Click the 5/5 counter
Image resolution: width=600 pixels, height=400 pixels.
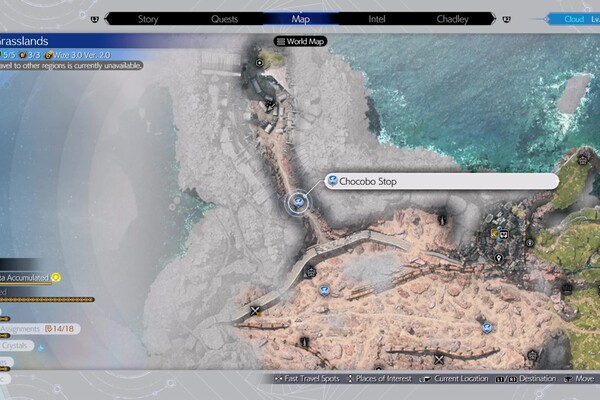[x=8, y=55]
